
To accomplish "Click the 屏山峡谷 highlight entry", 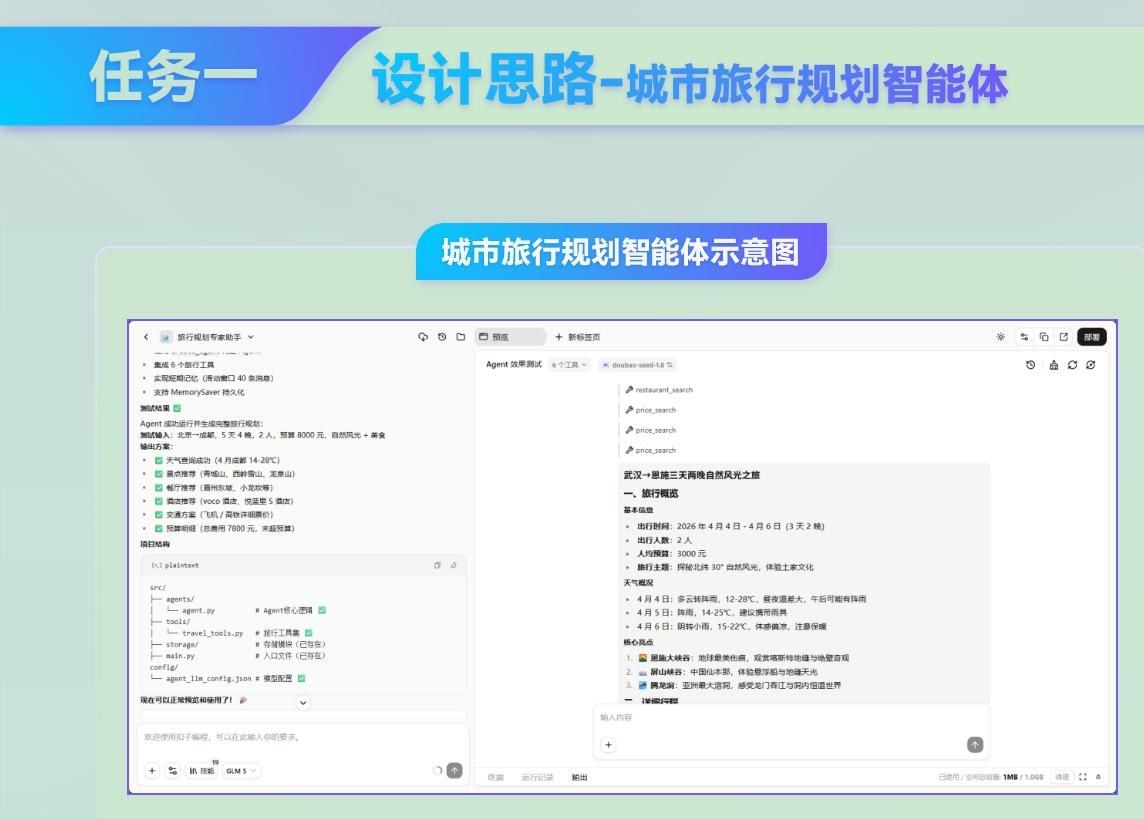I will point(727,672).
